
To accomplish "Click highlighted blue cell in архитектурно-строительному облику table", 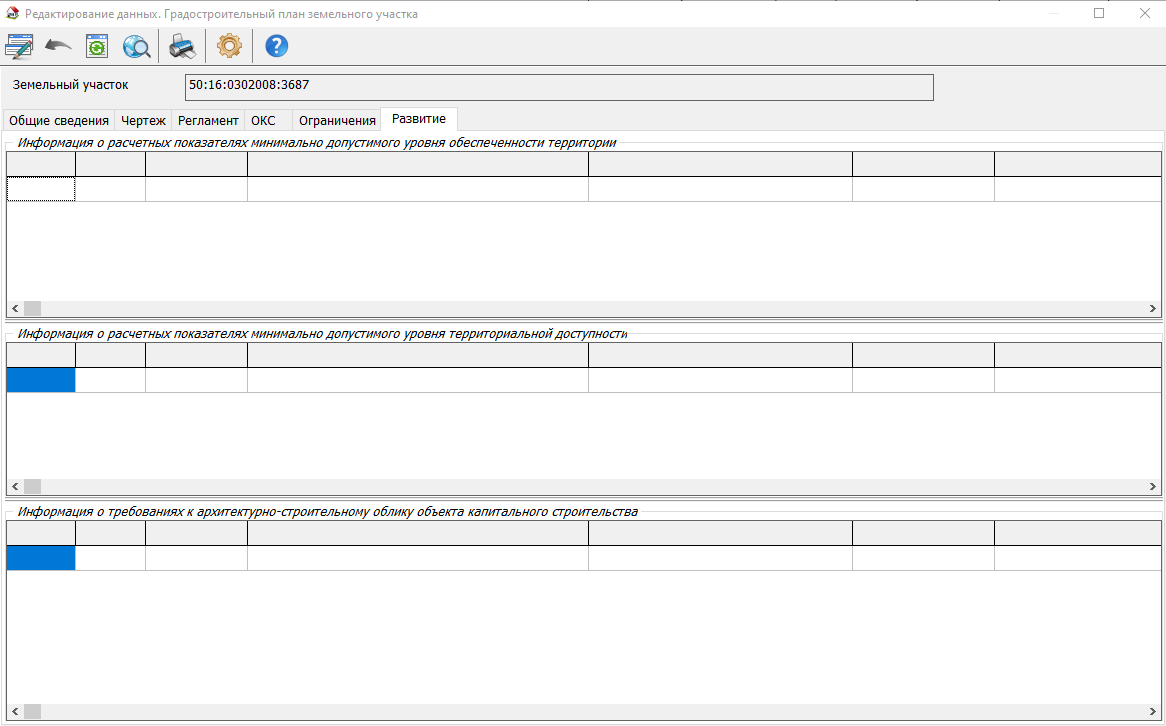I will click(41, 558).
